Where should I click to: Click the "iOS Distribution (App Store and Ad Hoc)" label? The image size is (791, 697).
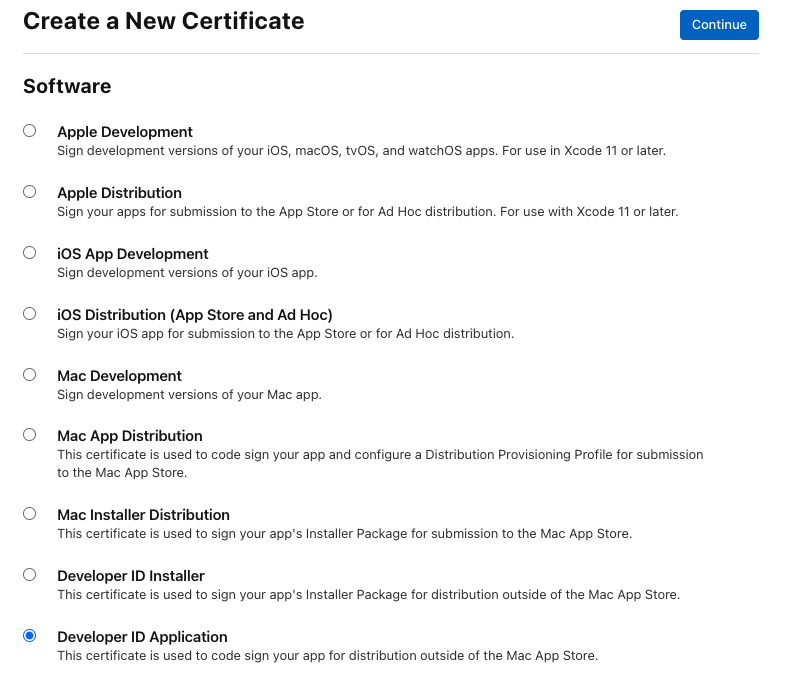(195, 315)
